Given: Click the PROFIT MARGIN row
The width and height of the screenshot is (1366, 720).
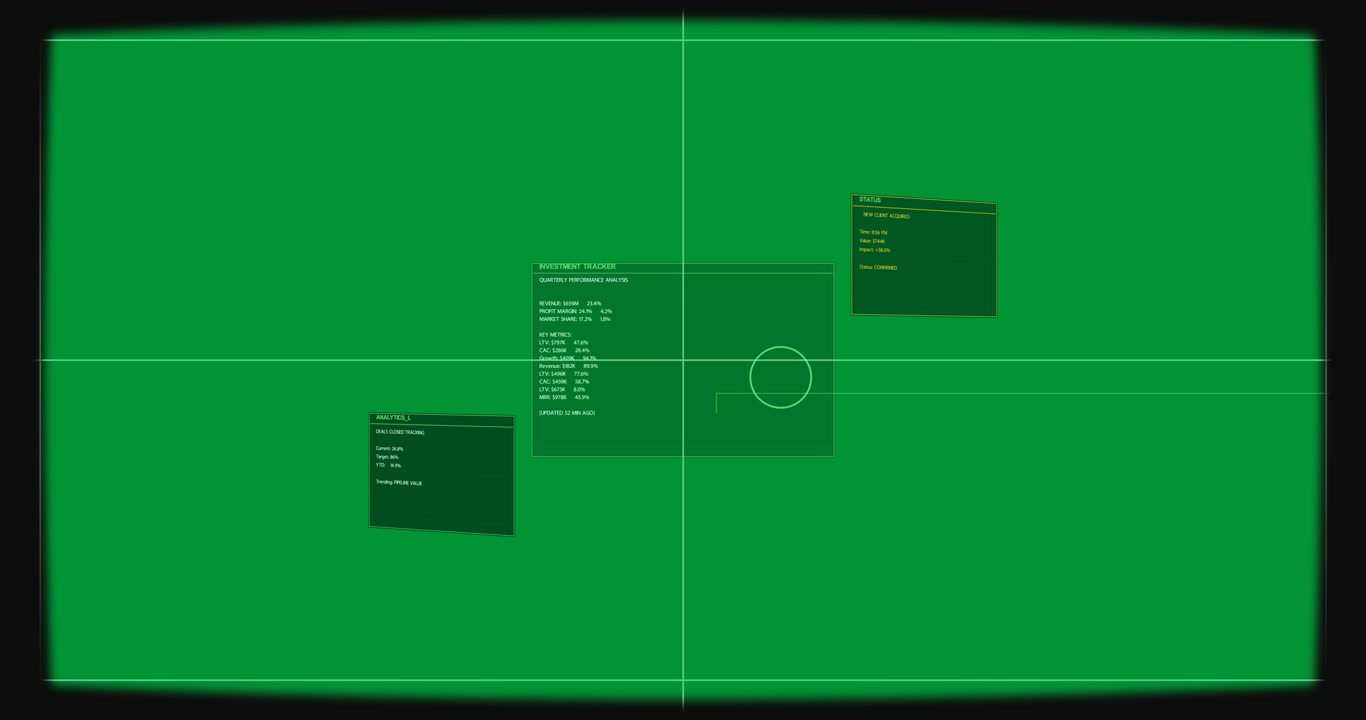Looking at the screenshot, I should pos(575,311).
